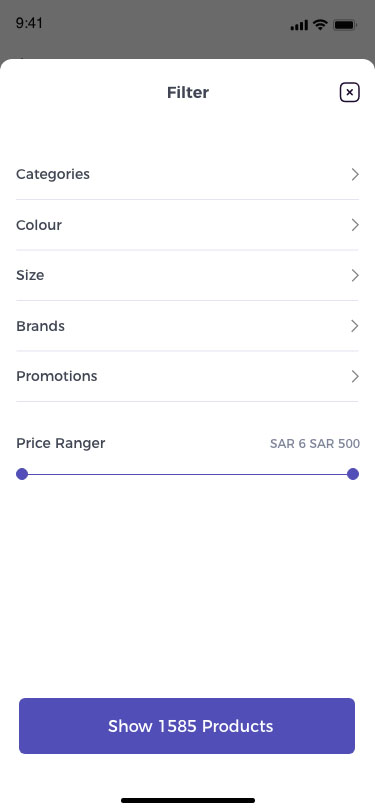The width and height of the screenshot is (375, 812).
Task: Click the middle of the price range track
Action: pos(188,474)
